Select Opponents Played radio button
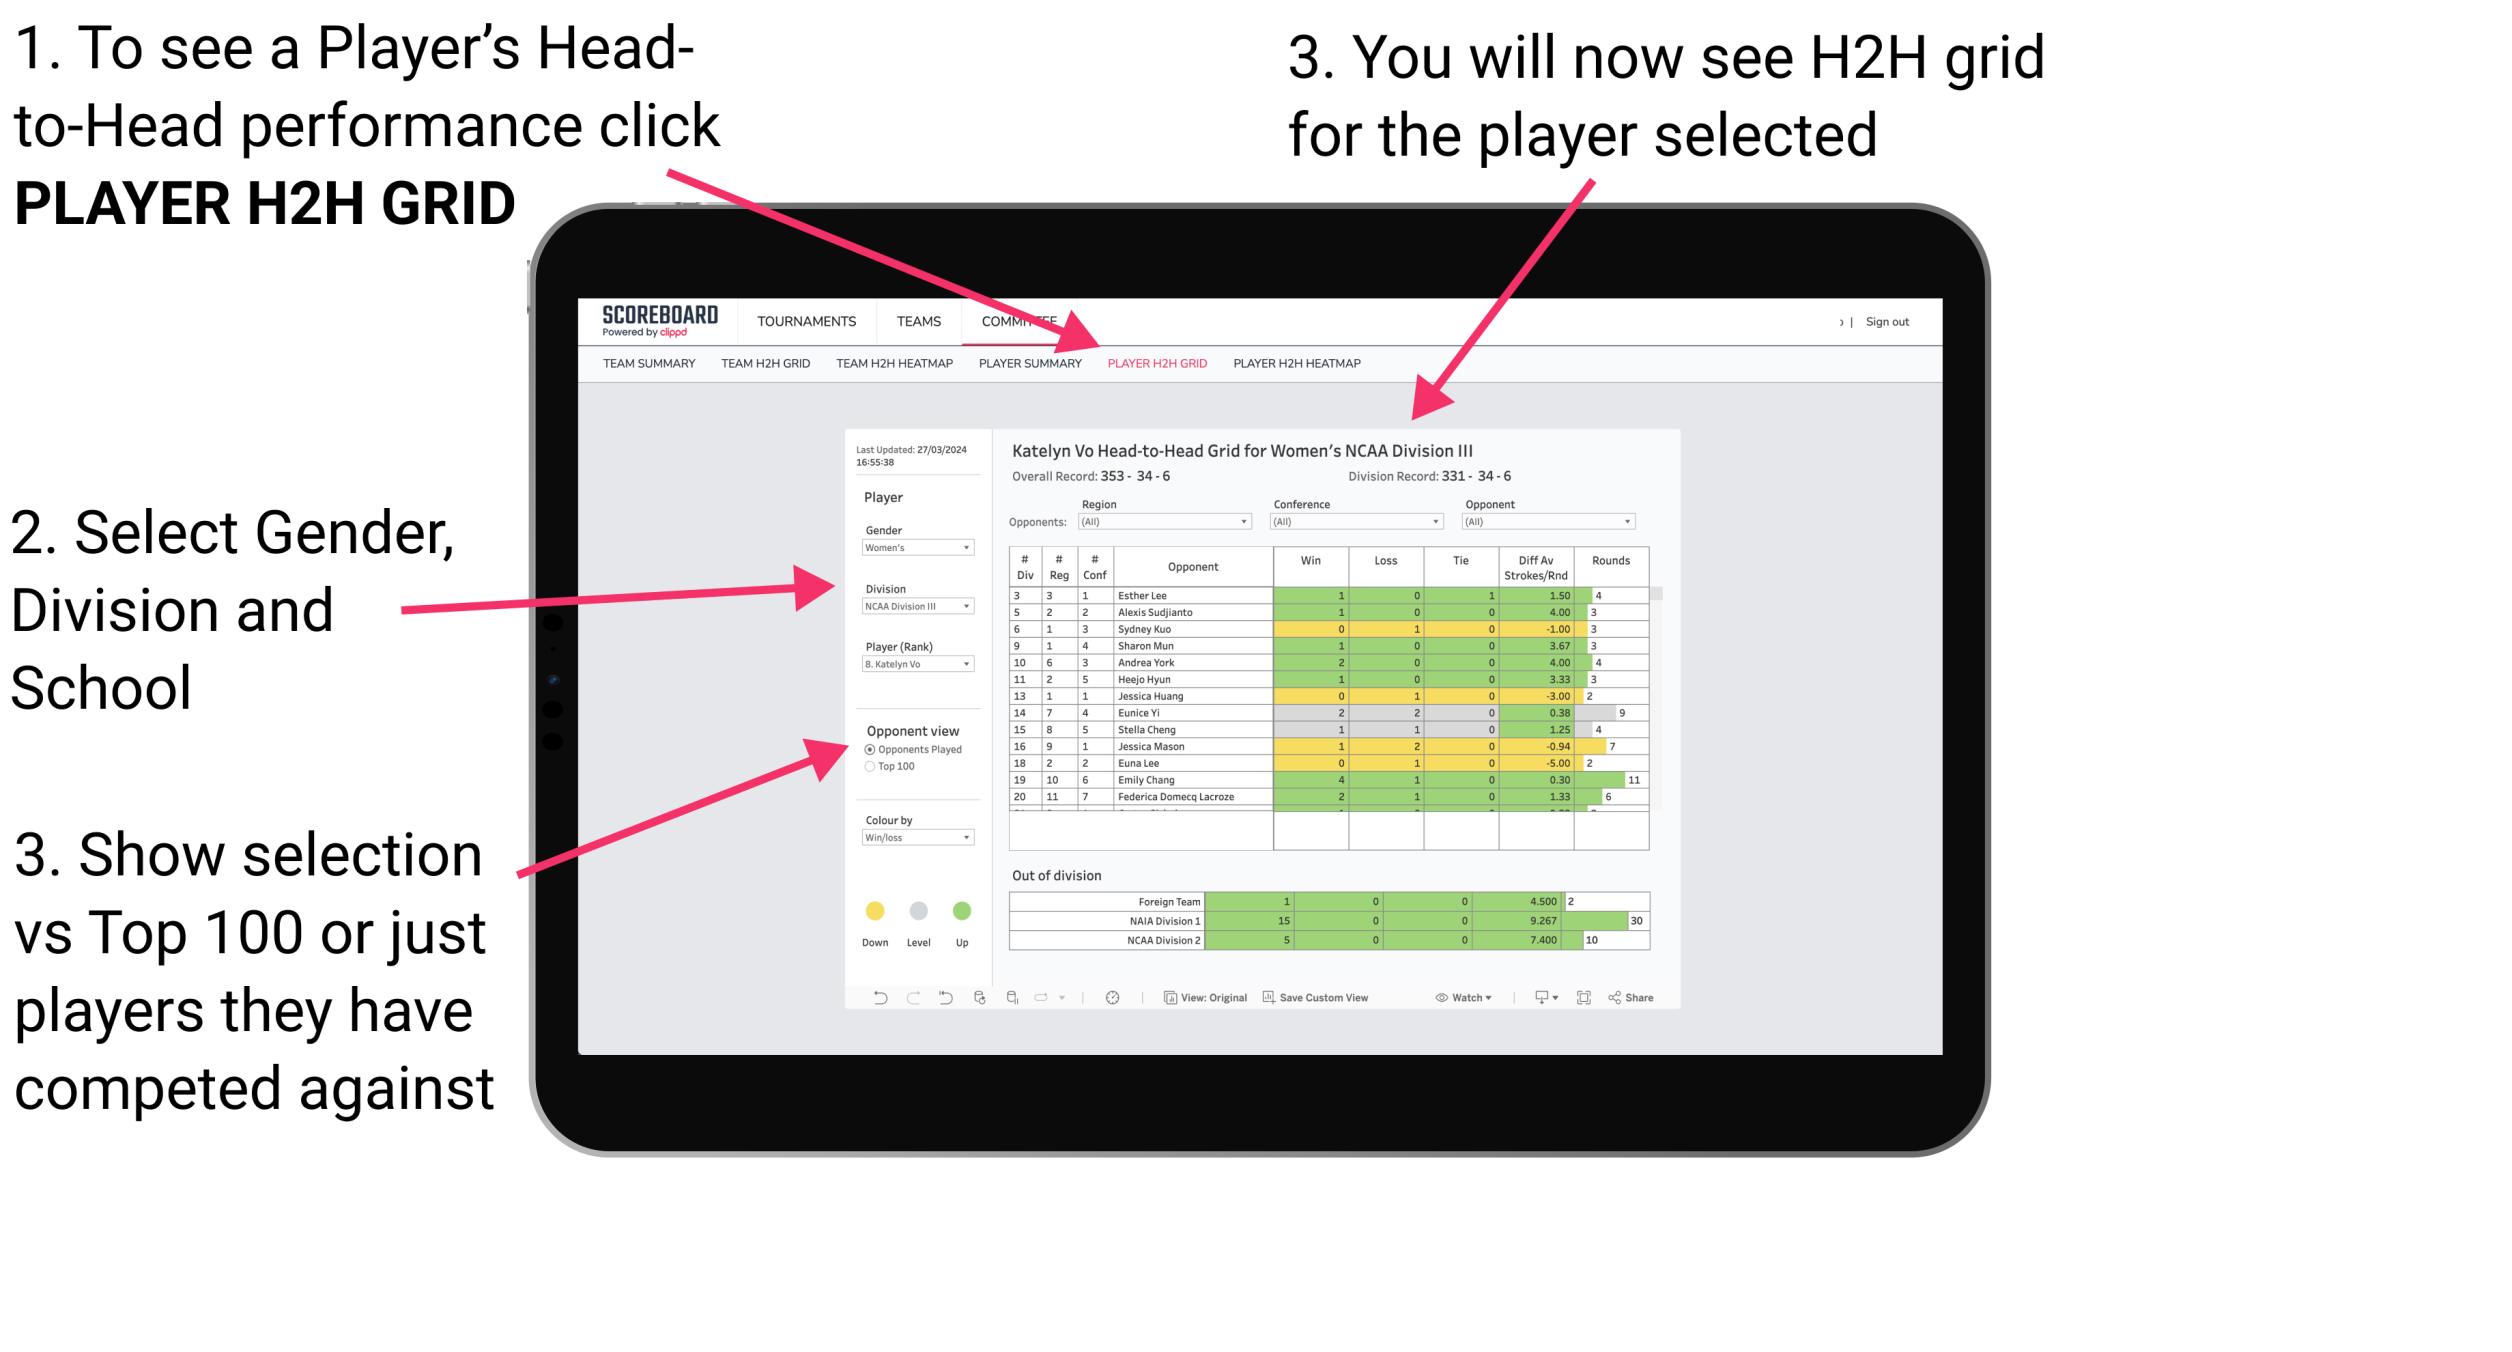The height and width of the screenshot is (1352, 2512). point(867,749)
